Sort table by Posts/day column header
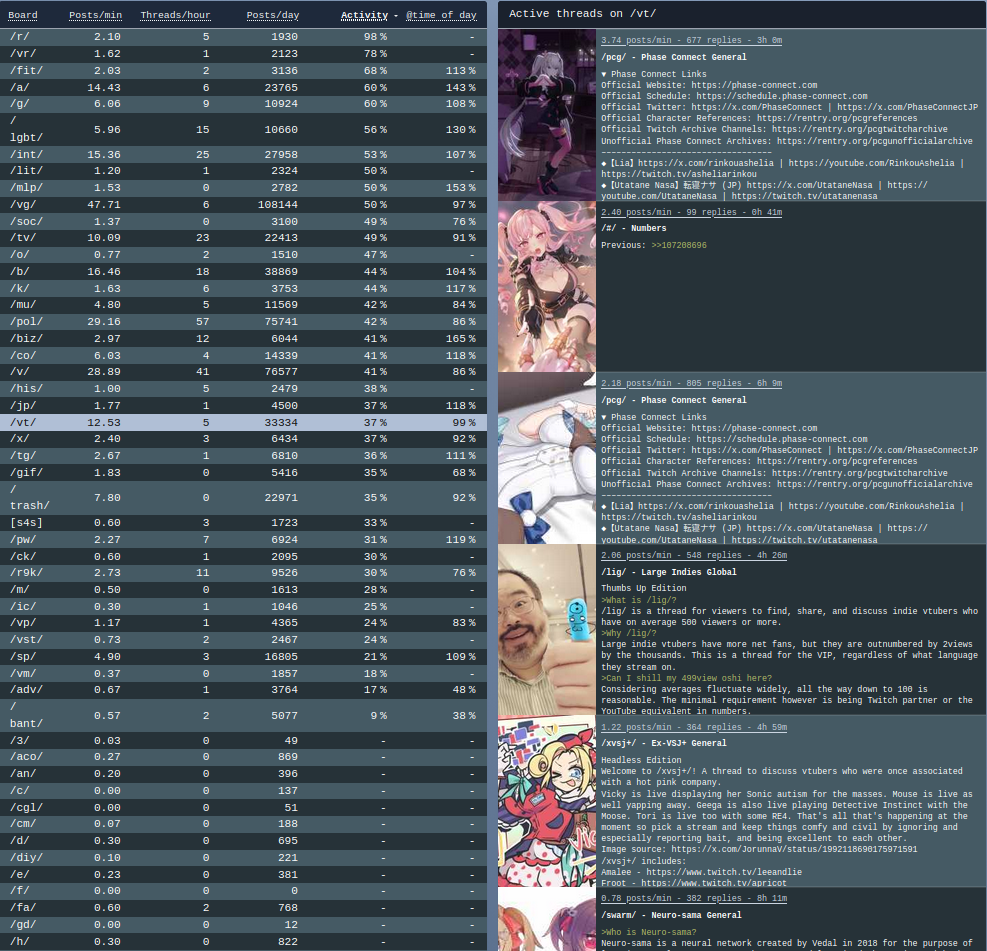 273,15
